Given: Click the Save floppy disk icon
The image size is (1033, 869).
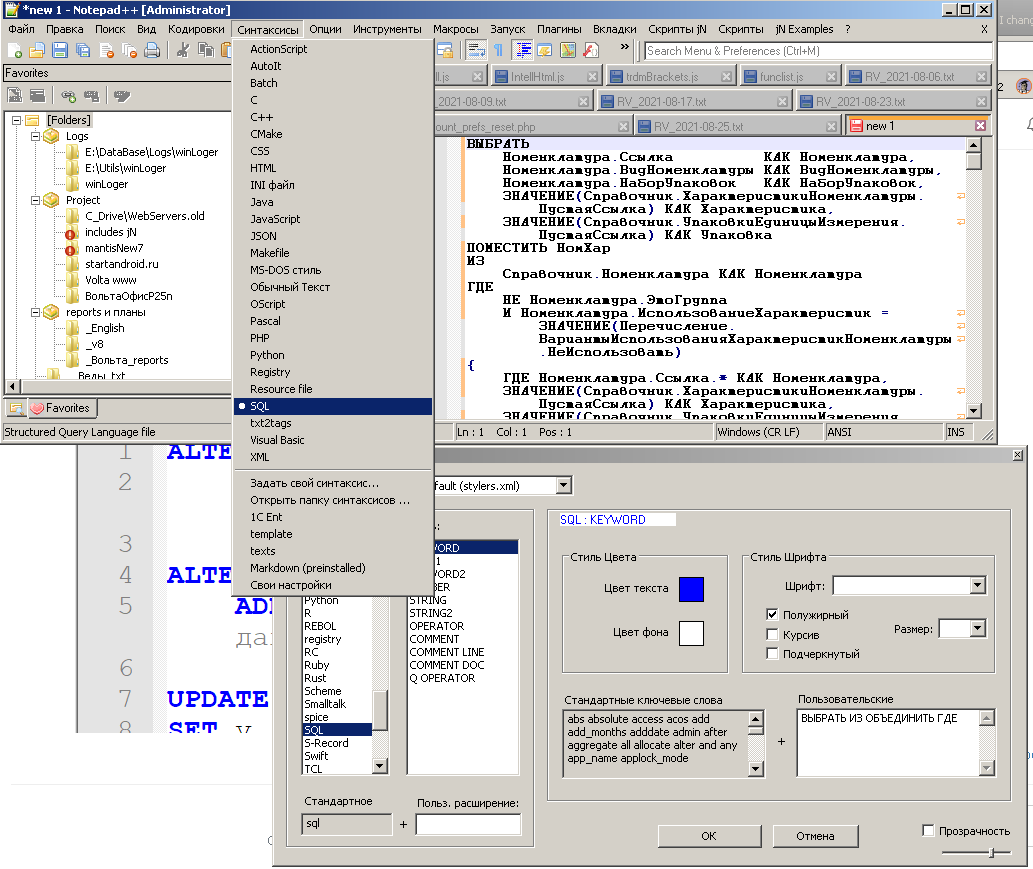Looking at the screenshot, I should (60, 50).
